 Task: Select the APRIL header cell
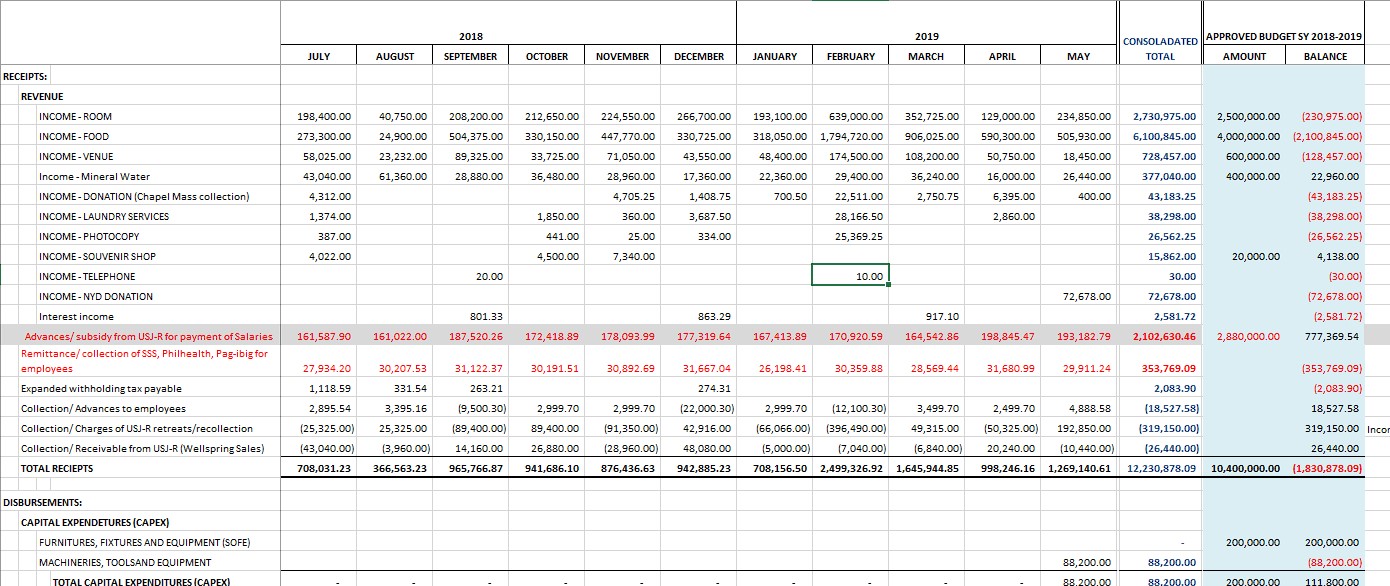tap(1002, 57)
